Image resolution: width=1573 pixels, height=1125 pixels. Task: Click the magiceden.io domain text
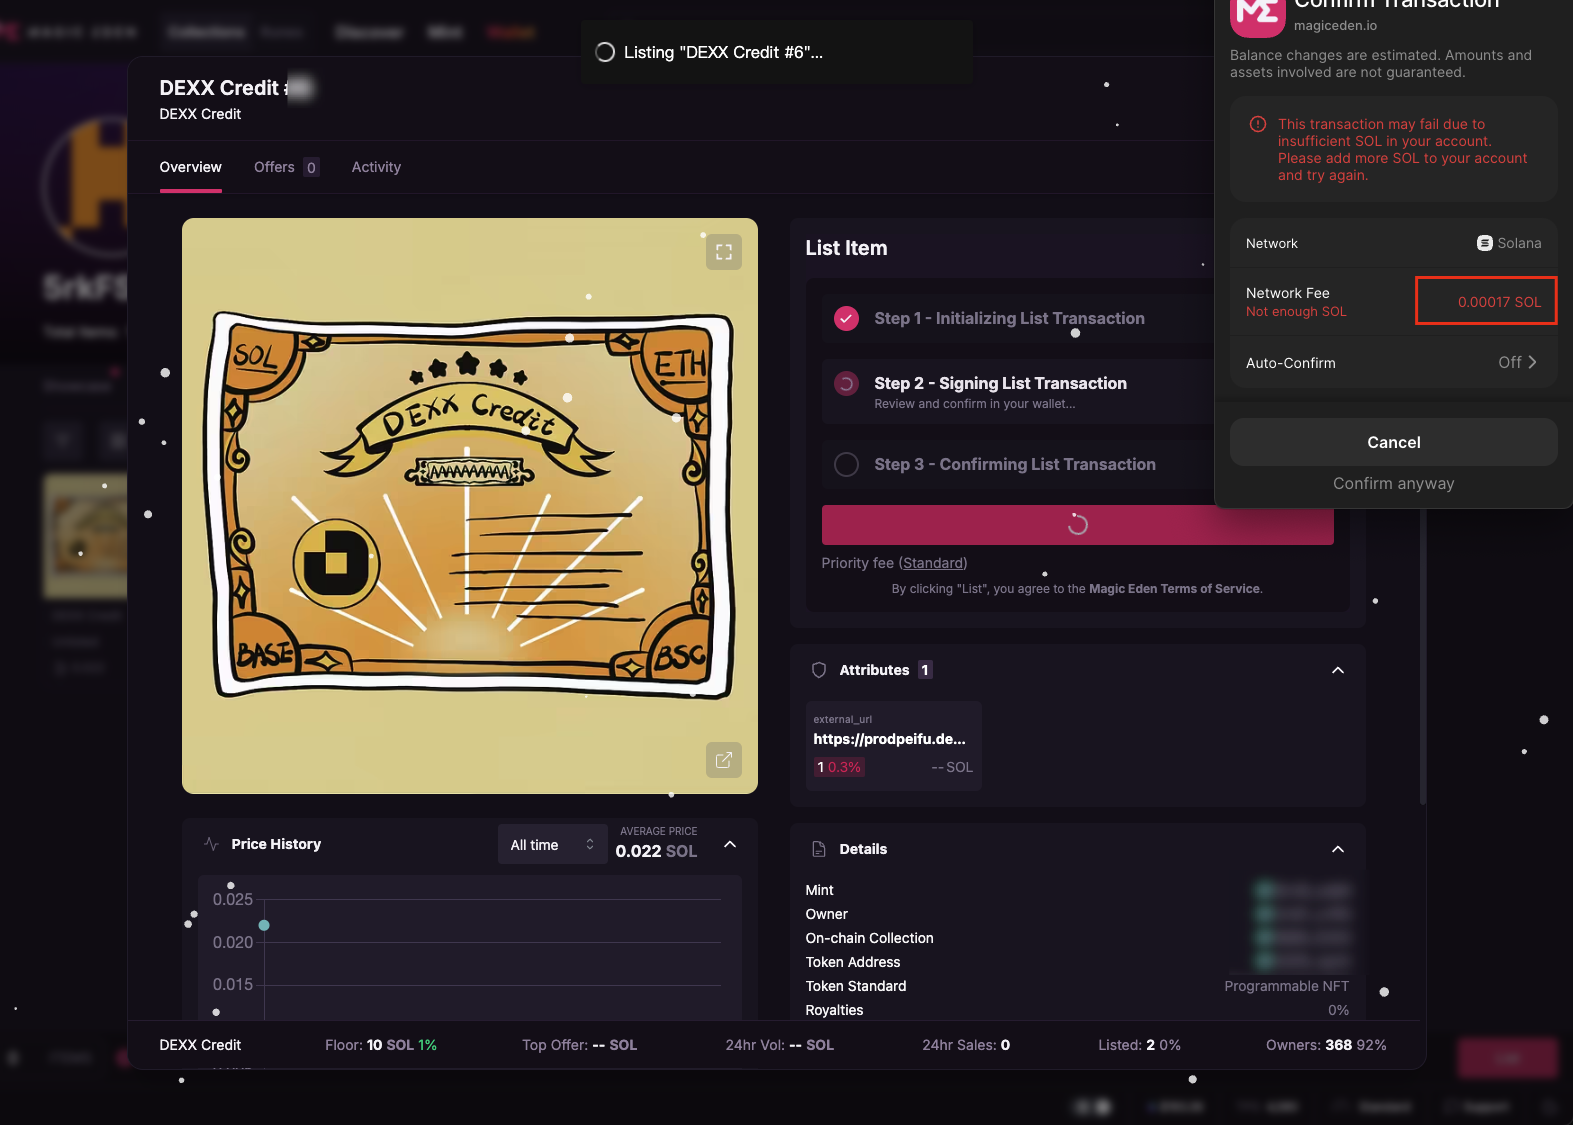coord(1335,25)
